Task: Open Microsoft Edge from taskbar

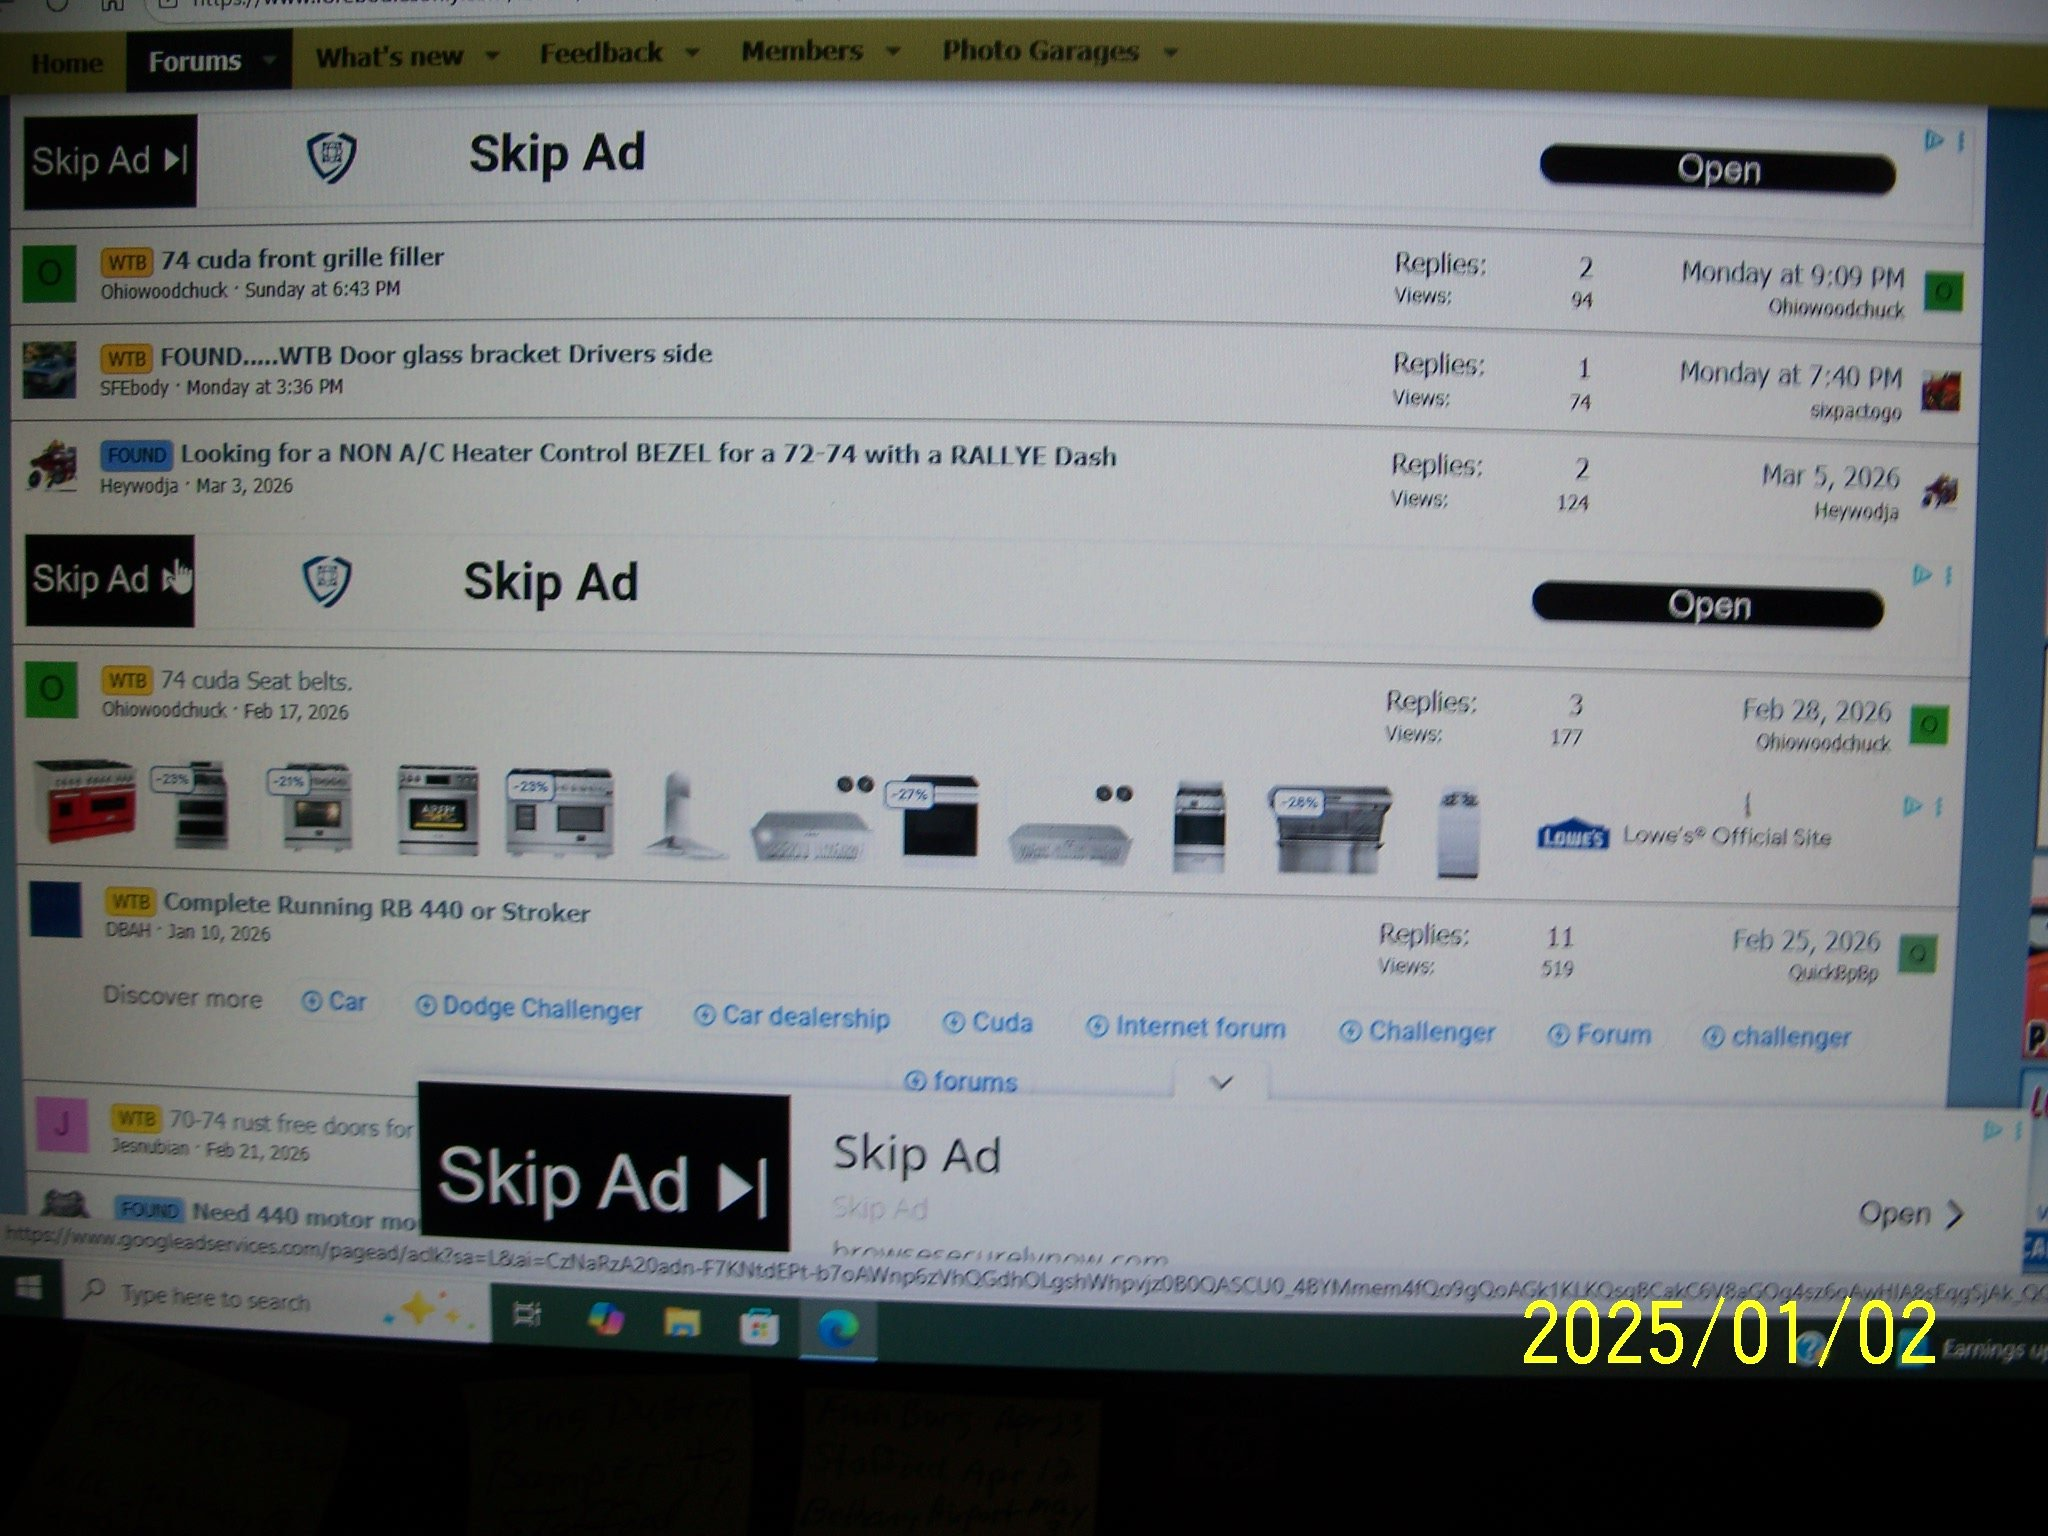Action: [x=837, y=1329]
